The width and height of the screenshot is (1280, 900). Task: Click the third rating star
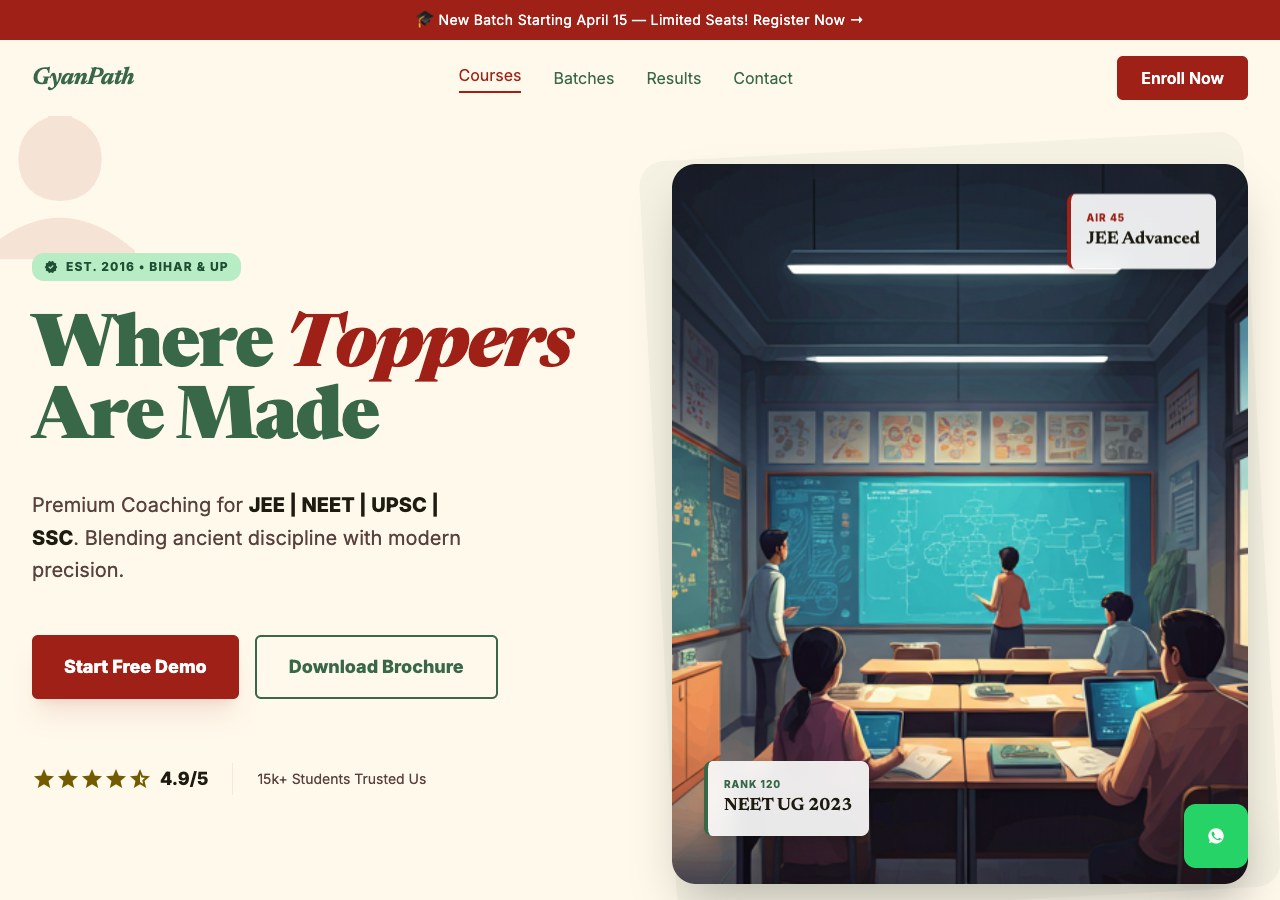[x=92, y=779]
